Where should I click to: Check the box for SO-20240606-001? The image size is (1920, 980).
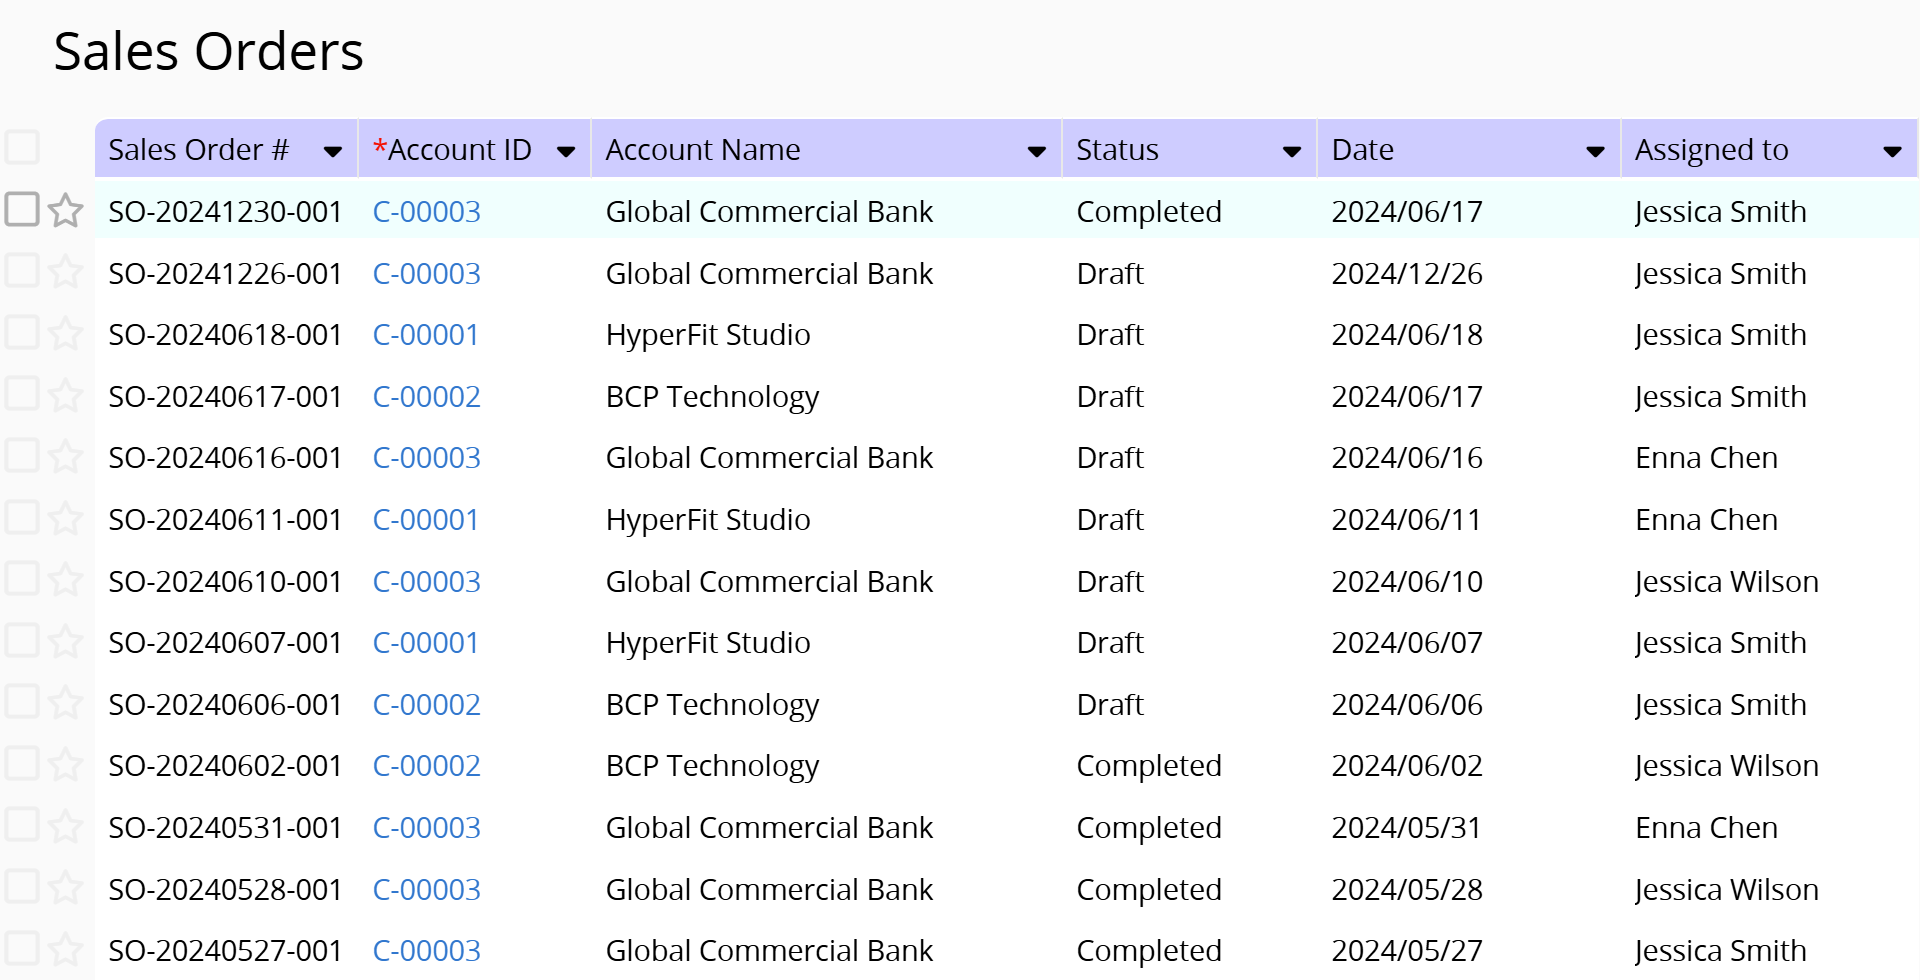point(22,702)
